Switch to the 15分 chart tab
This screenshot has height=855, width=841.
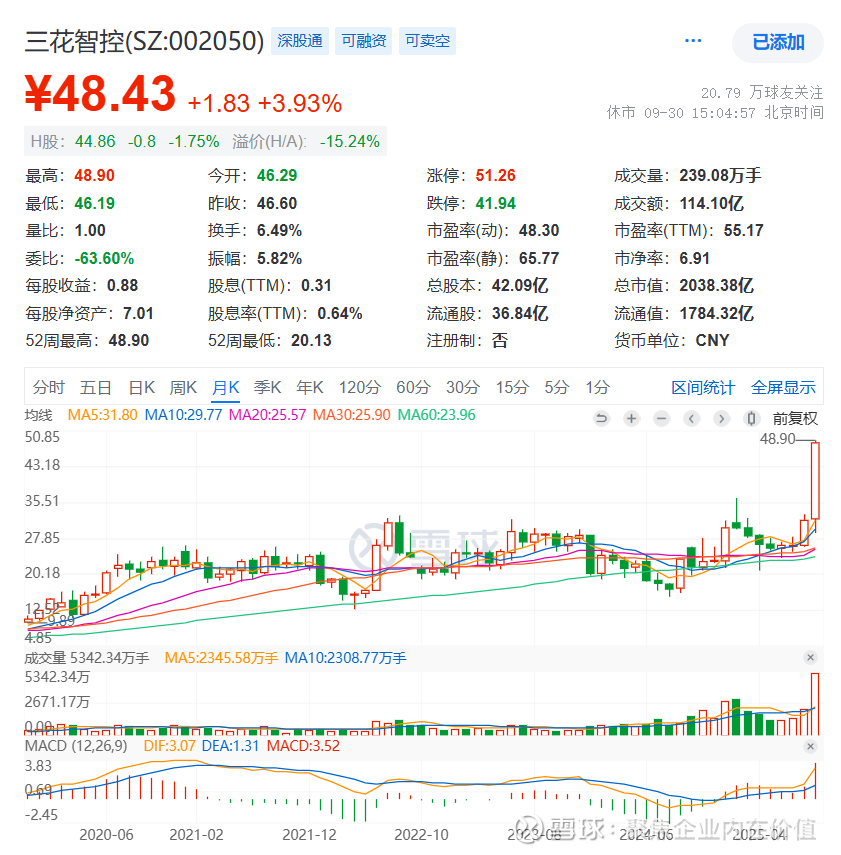(x=512, y=388)
